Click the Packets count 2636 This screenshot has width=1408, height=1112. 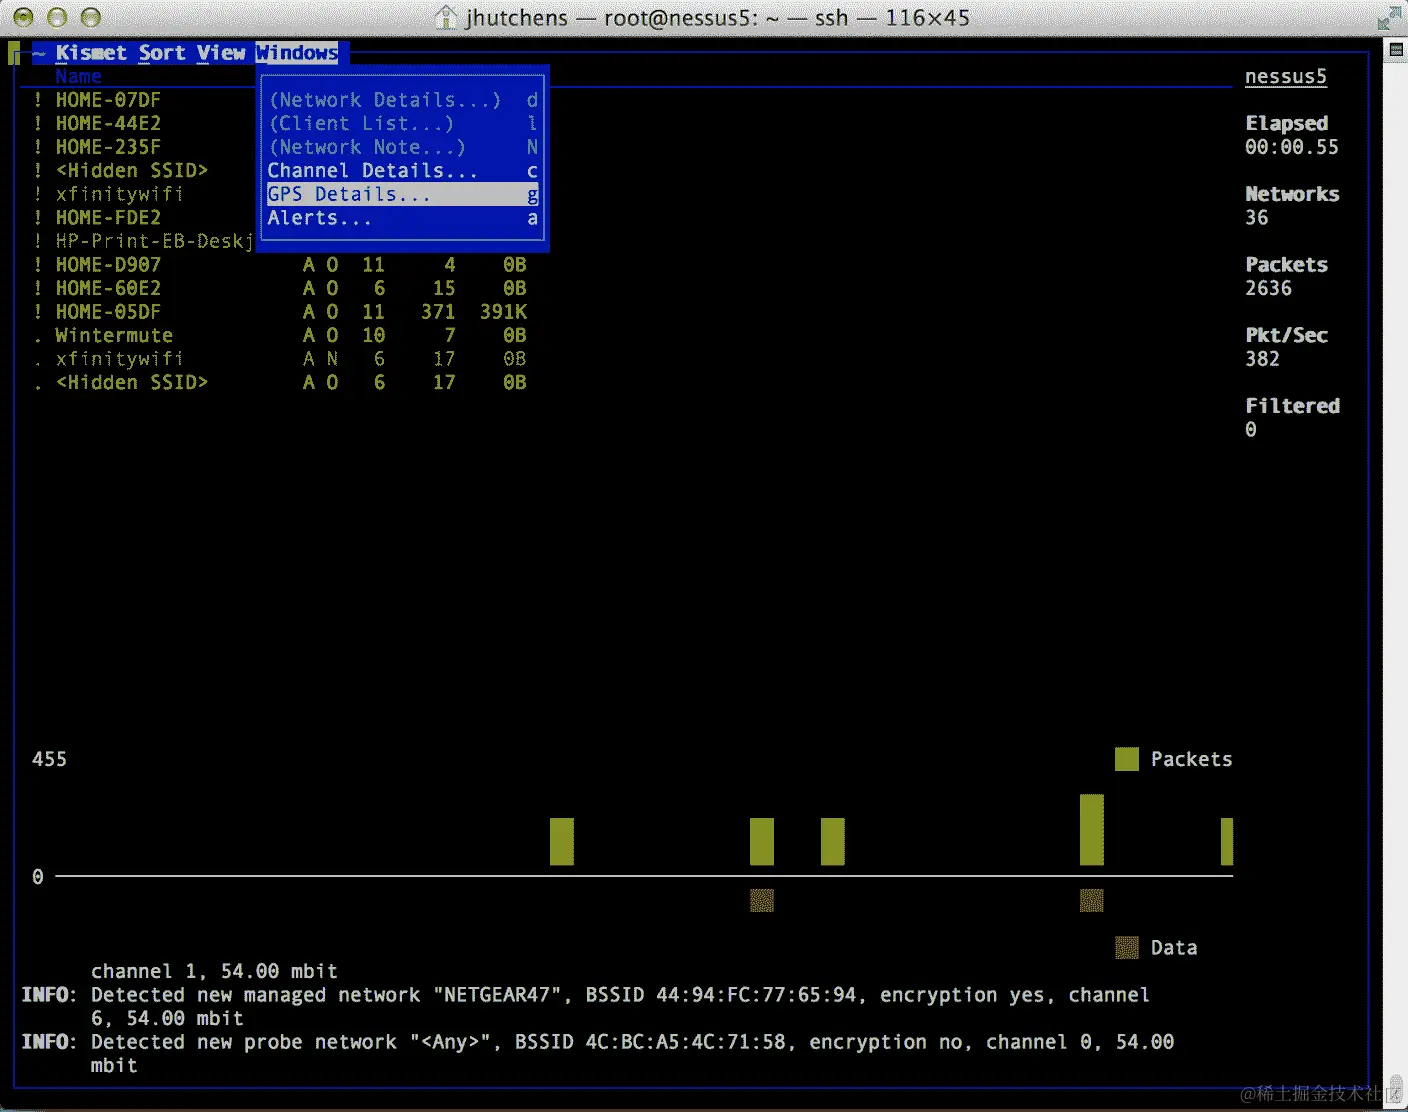click(1268, 288)
